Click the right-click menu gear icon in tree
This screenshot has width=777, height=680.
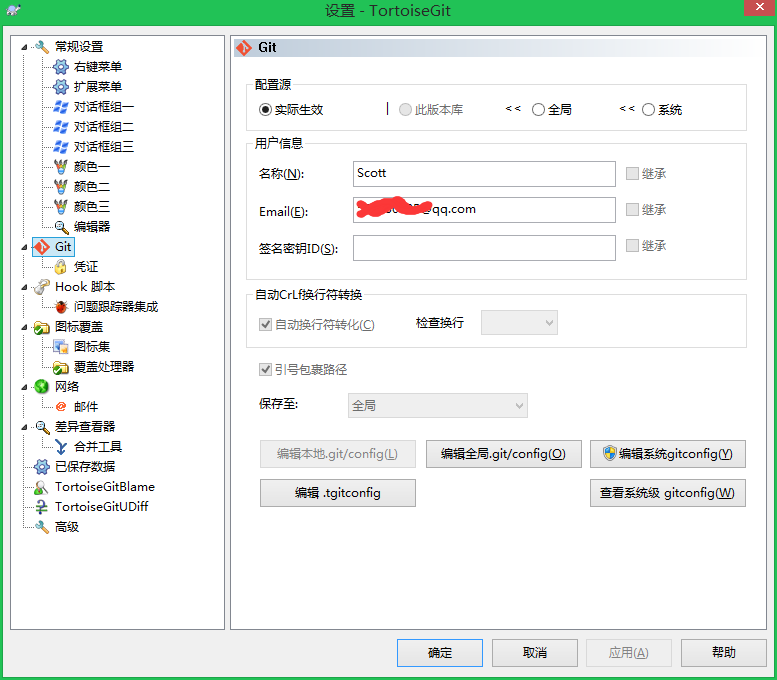[x=61, y=67]
